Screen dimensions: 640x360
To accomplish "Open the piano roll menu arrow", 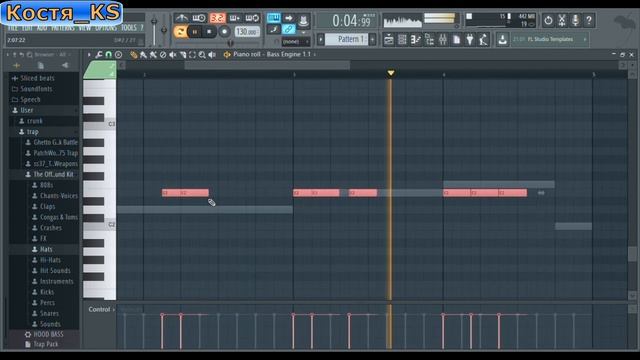I will (89, 54).
